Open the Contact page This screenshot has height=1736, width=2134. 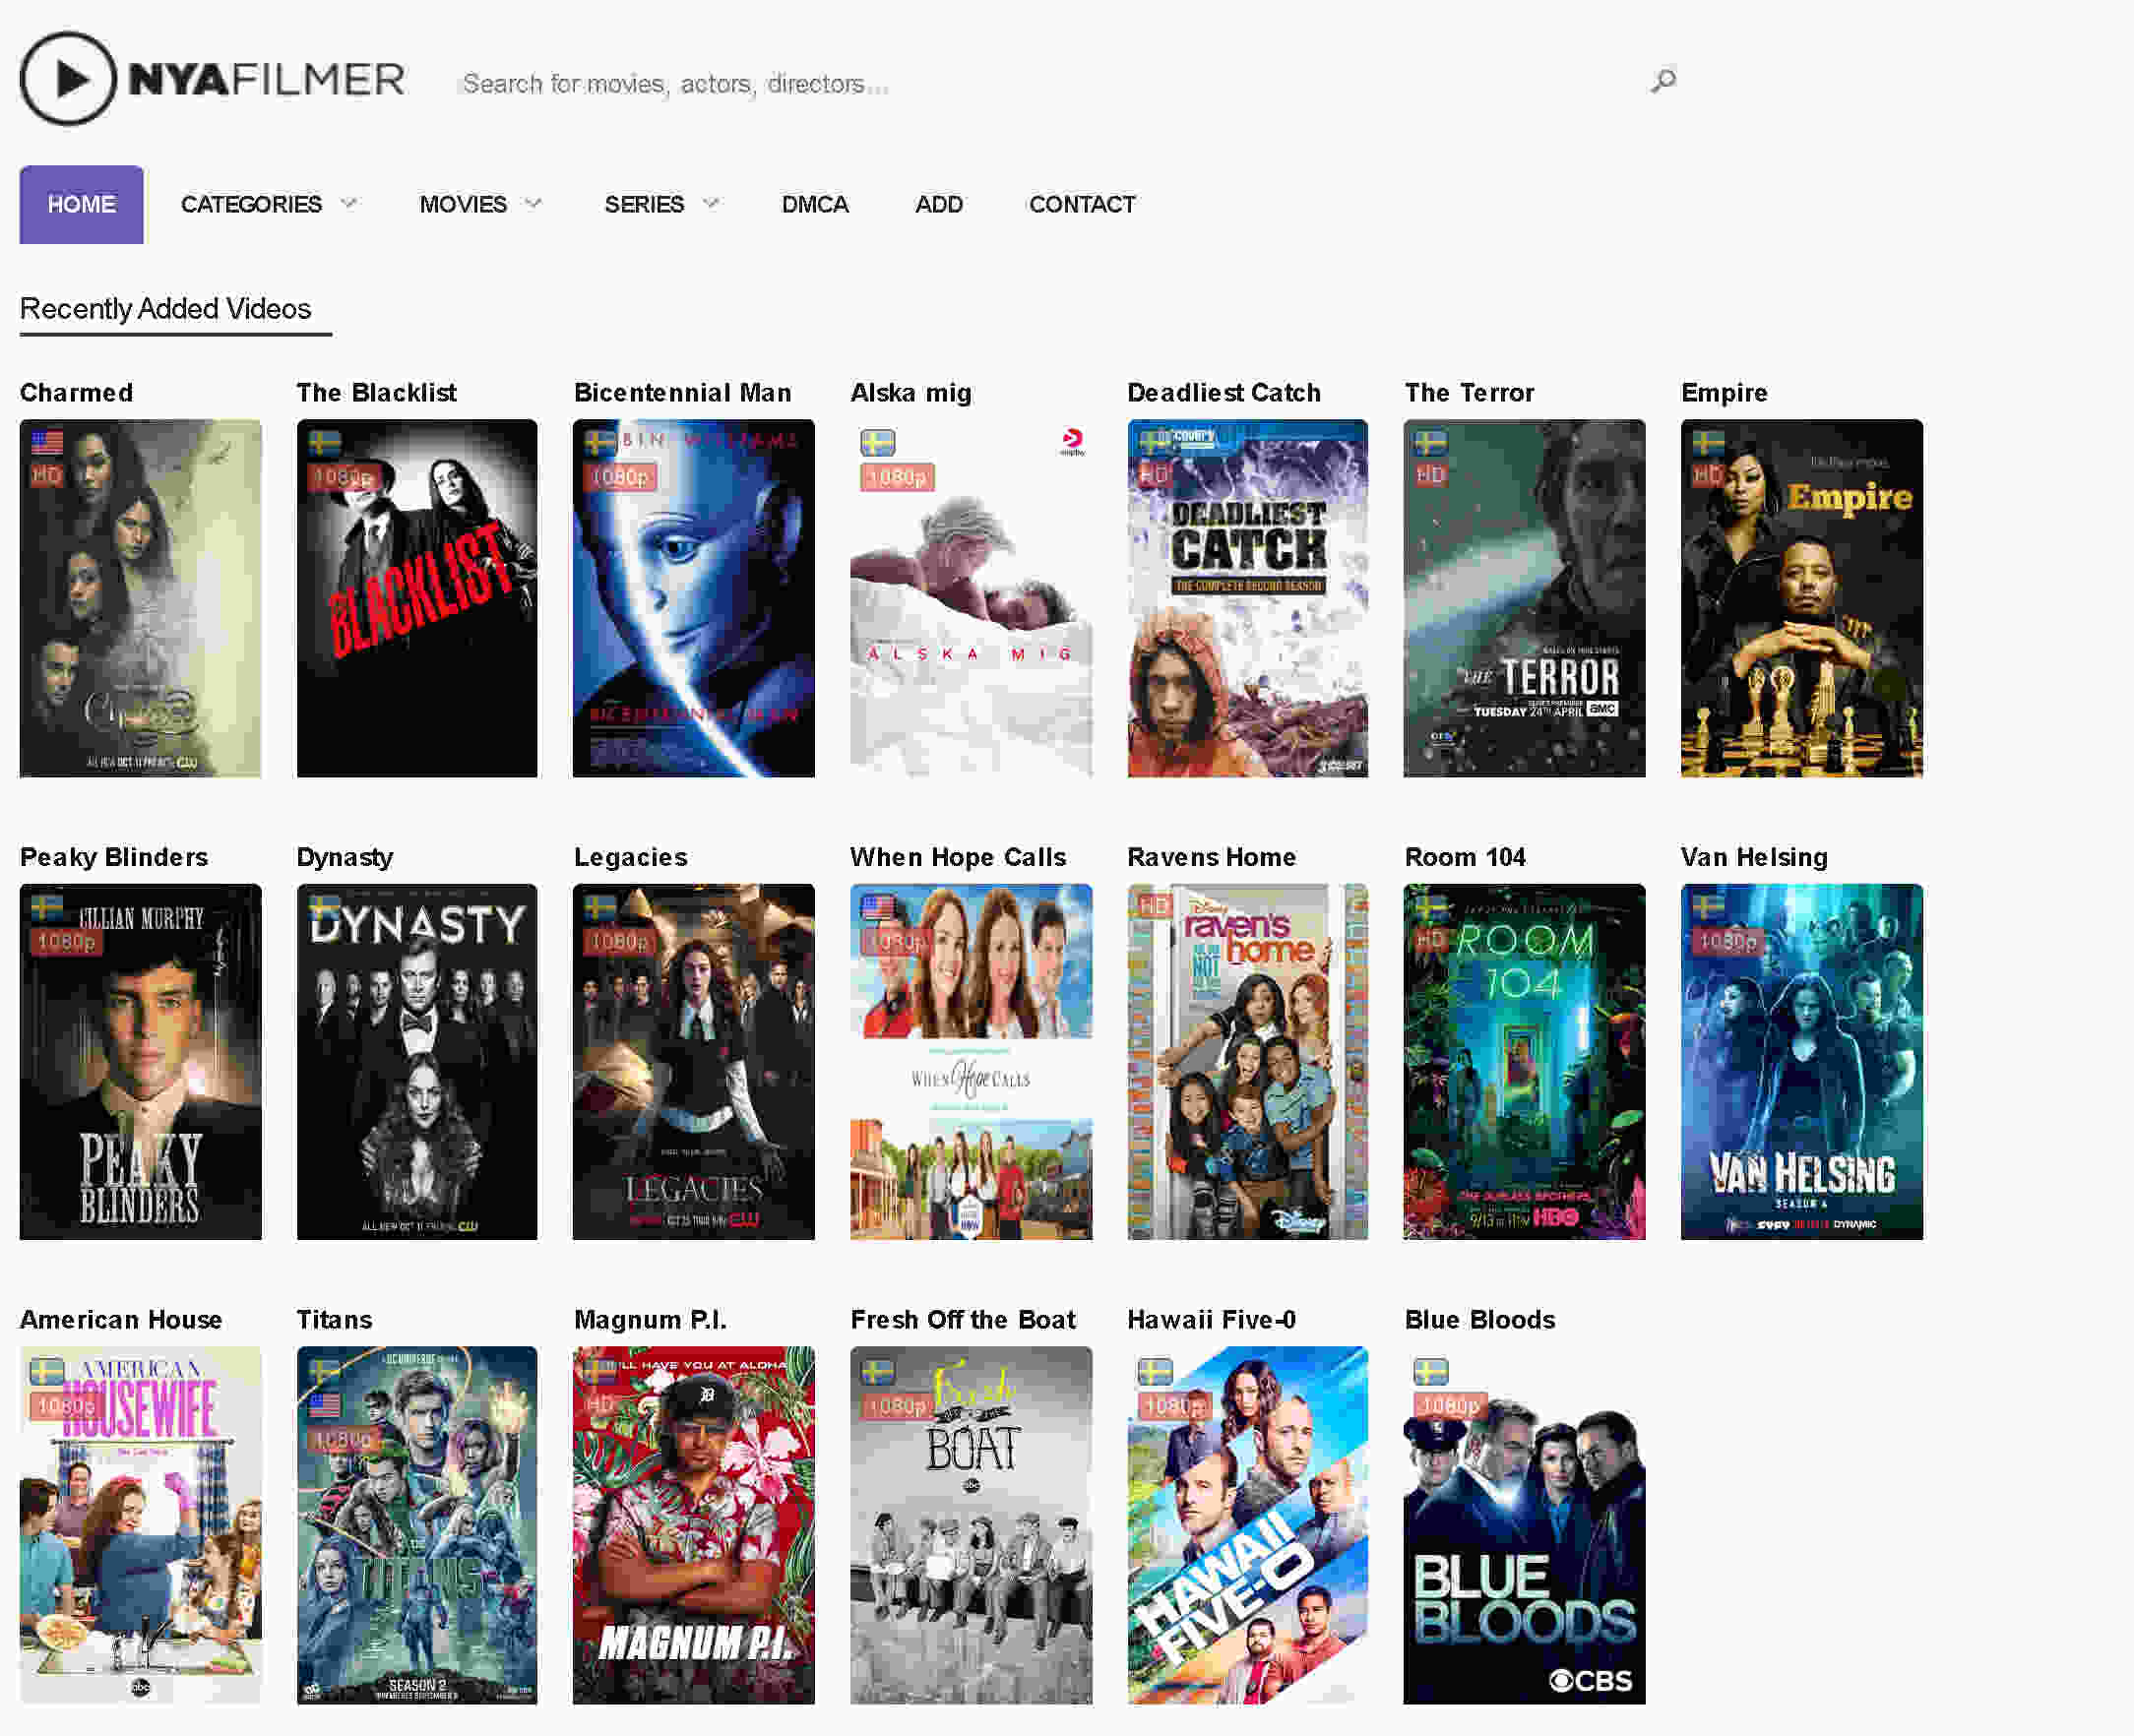[x=1082, y=204]
